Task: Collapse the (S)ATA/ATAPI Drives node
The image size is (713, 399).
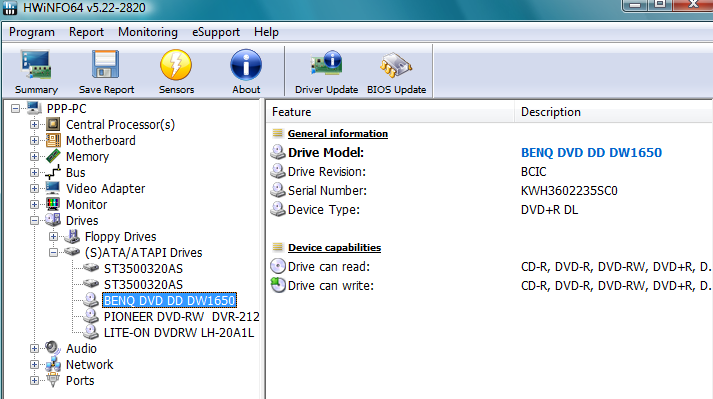Action: pyautogui.click(x=53, y=252)
